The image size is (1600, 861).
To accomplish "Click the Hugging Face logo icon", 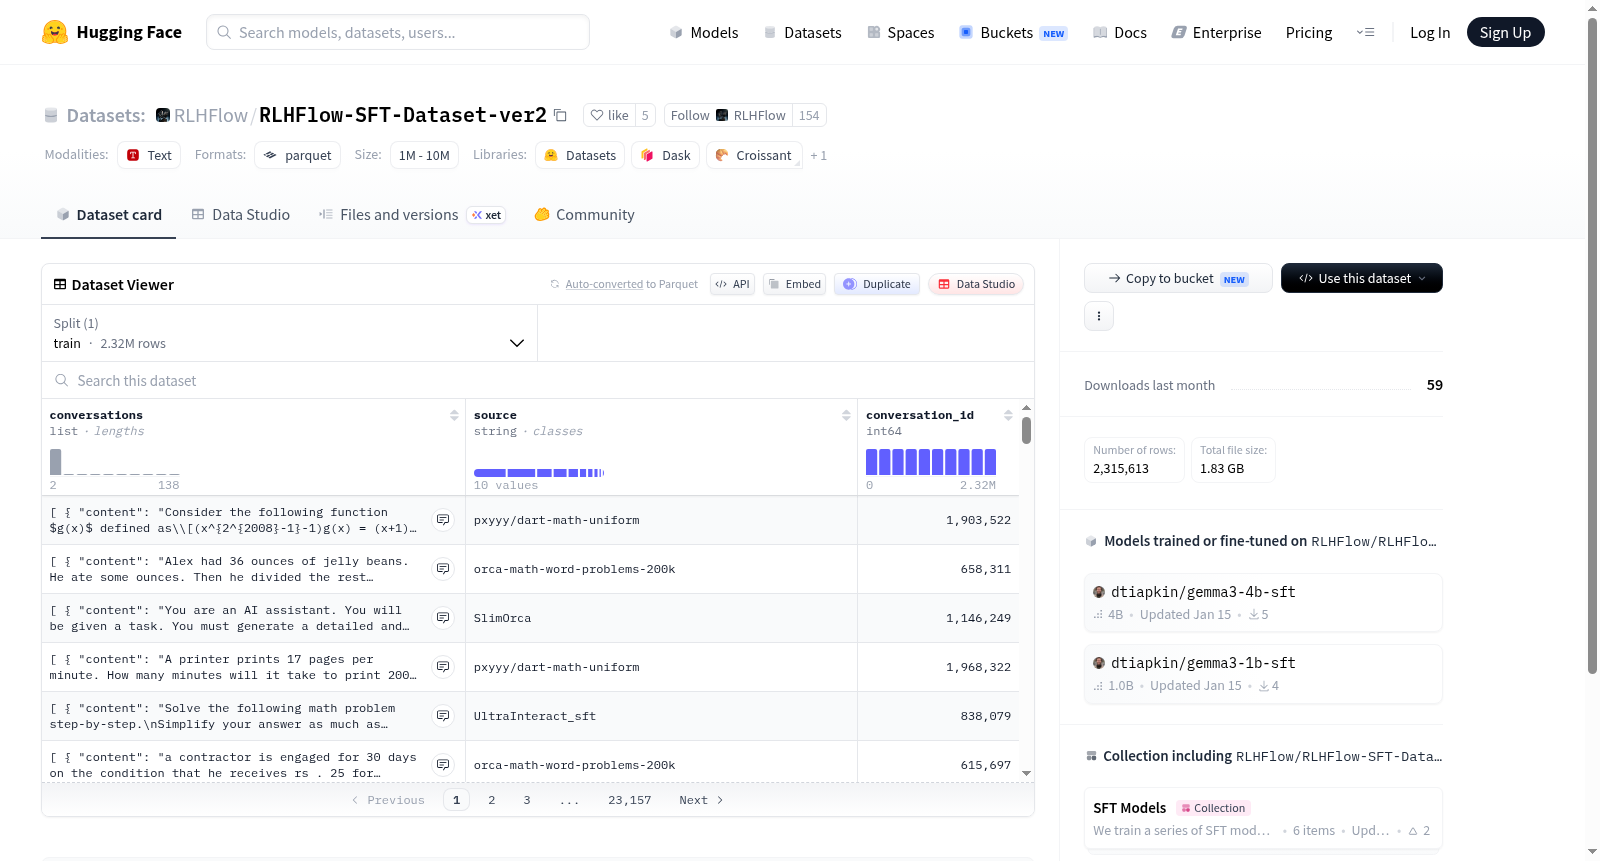I will [55, 32].
